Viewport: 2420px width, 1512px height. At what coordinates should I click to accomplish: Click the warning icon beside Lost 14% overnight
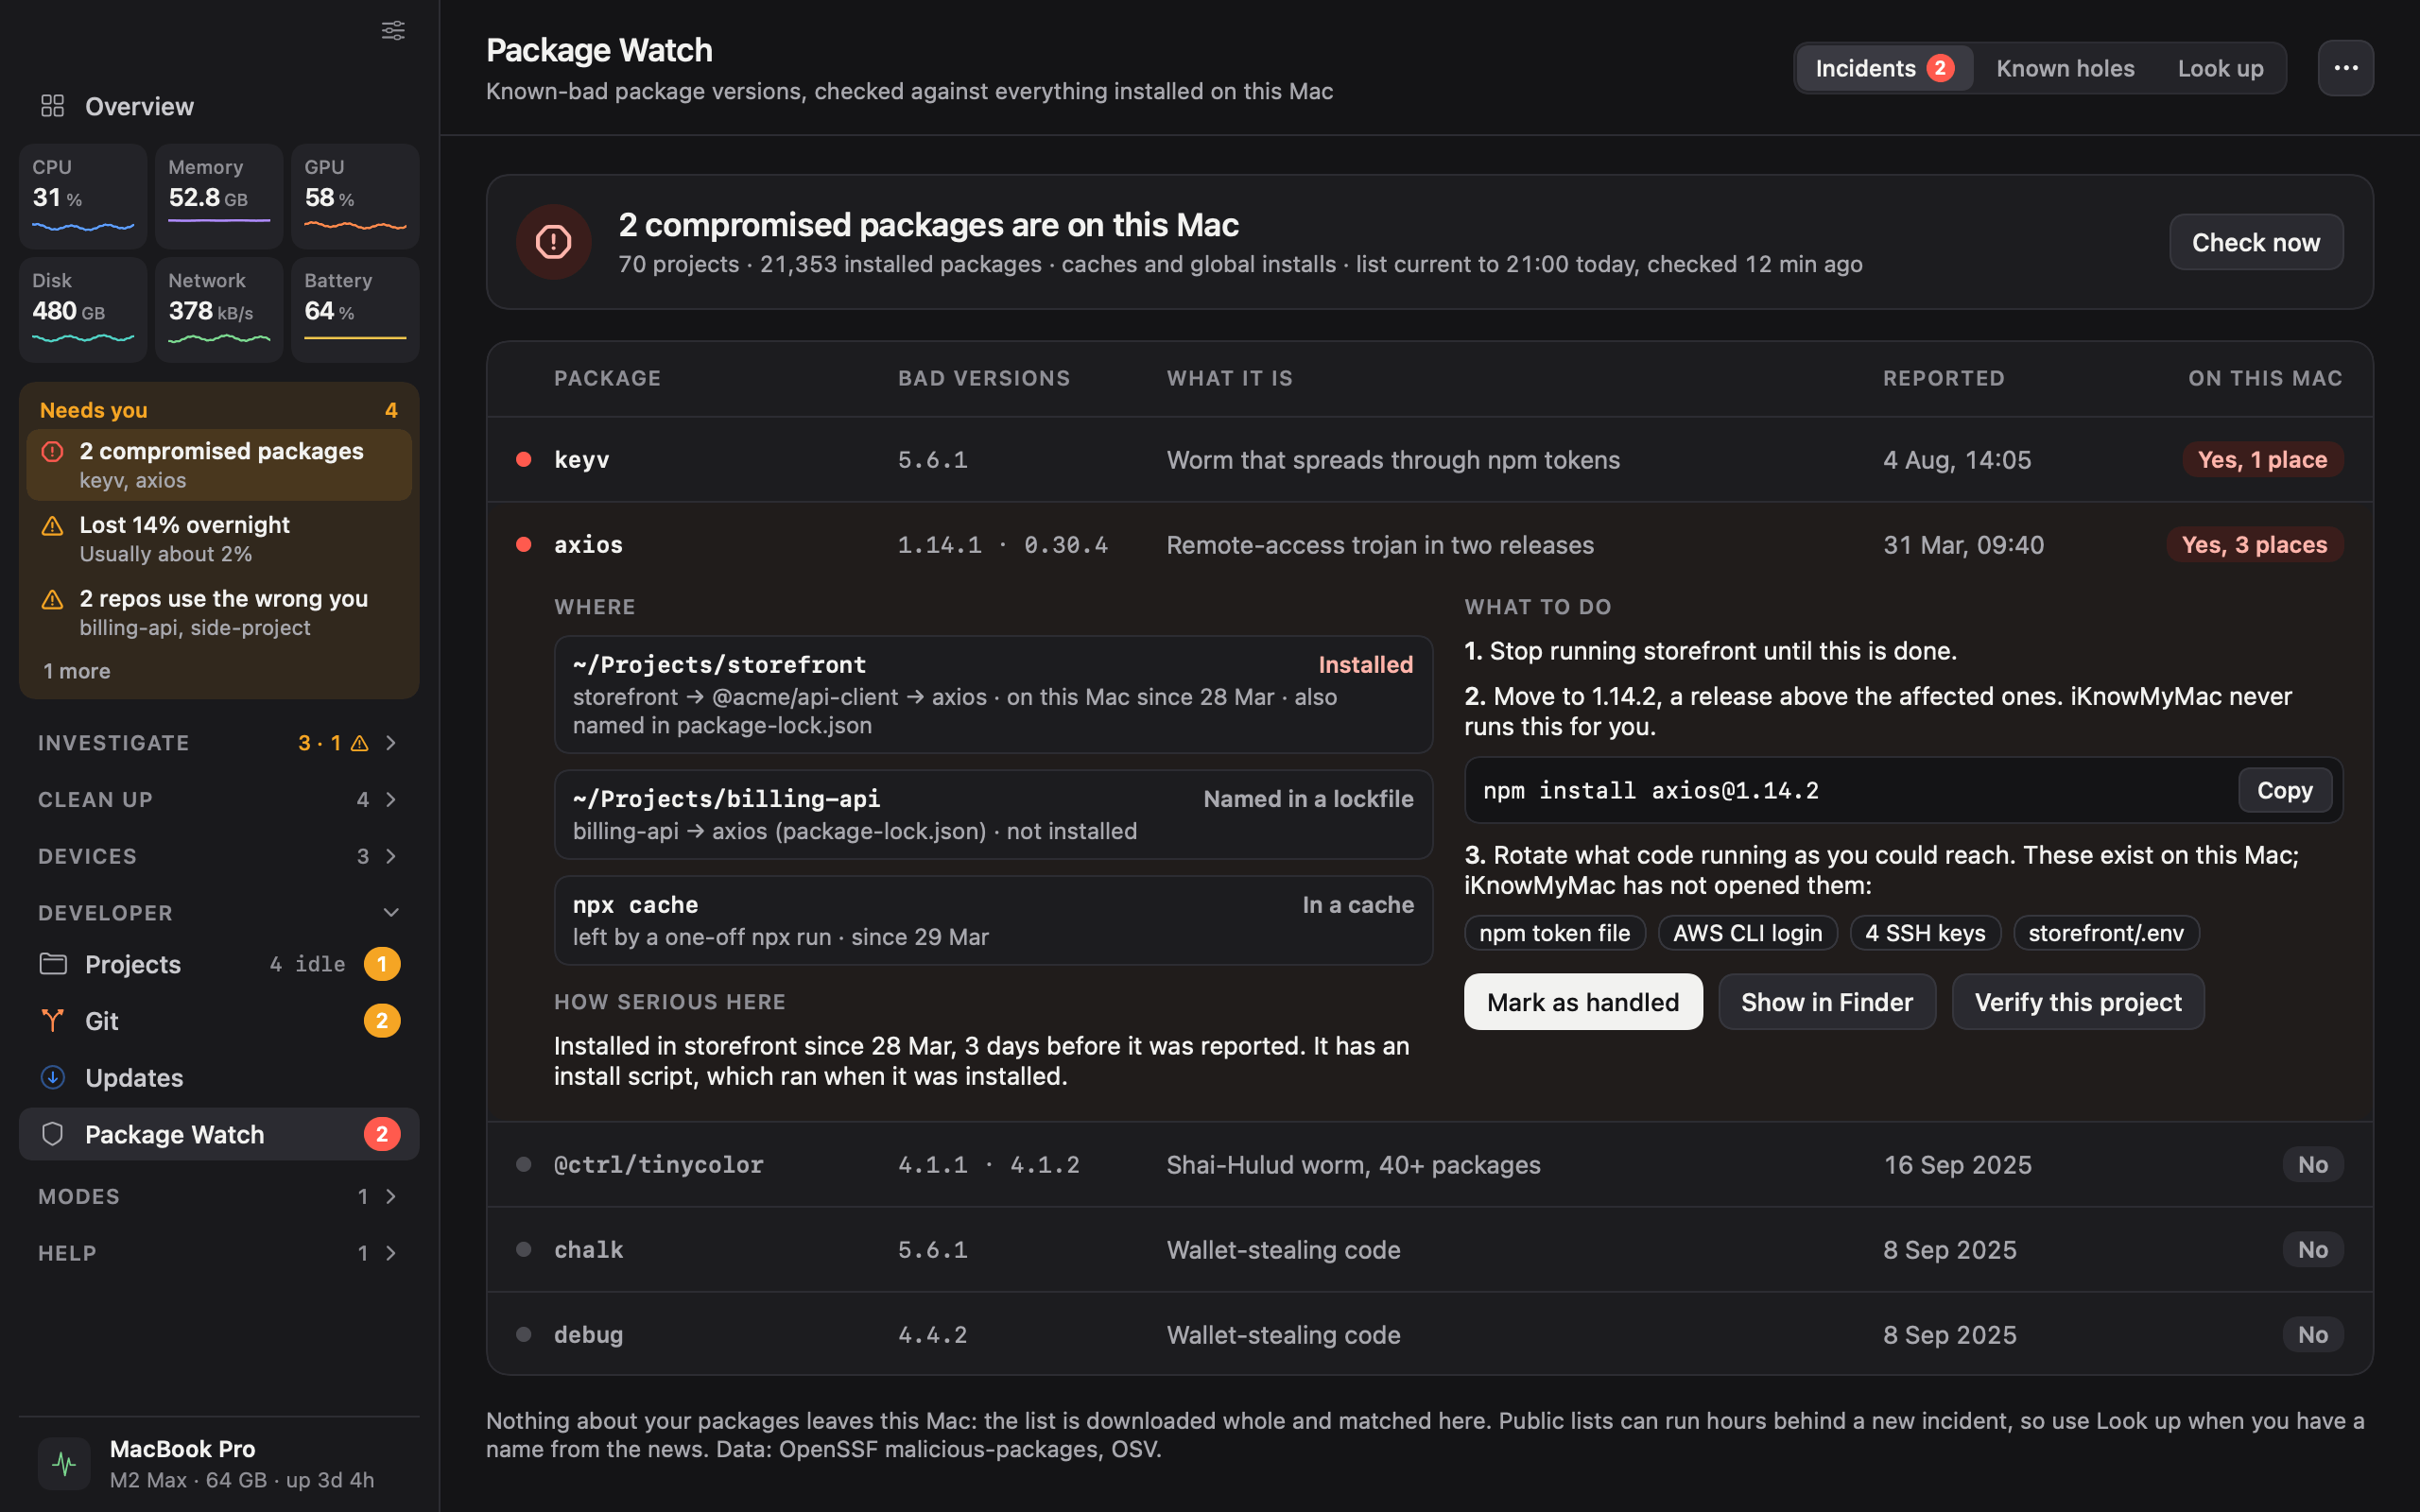52,526
